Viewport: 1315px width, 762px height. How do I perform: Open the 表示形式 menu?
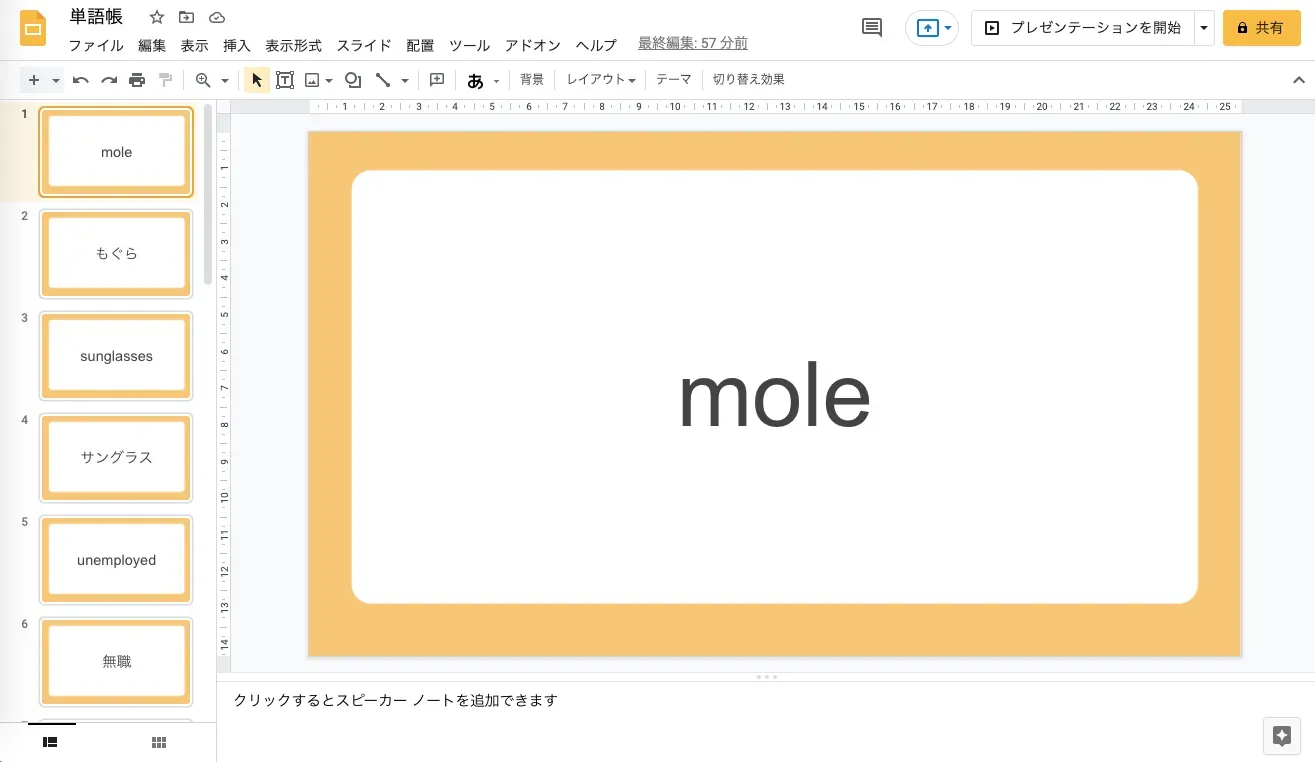coord(293,45)
